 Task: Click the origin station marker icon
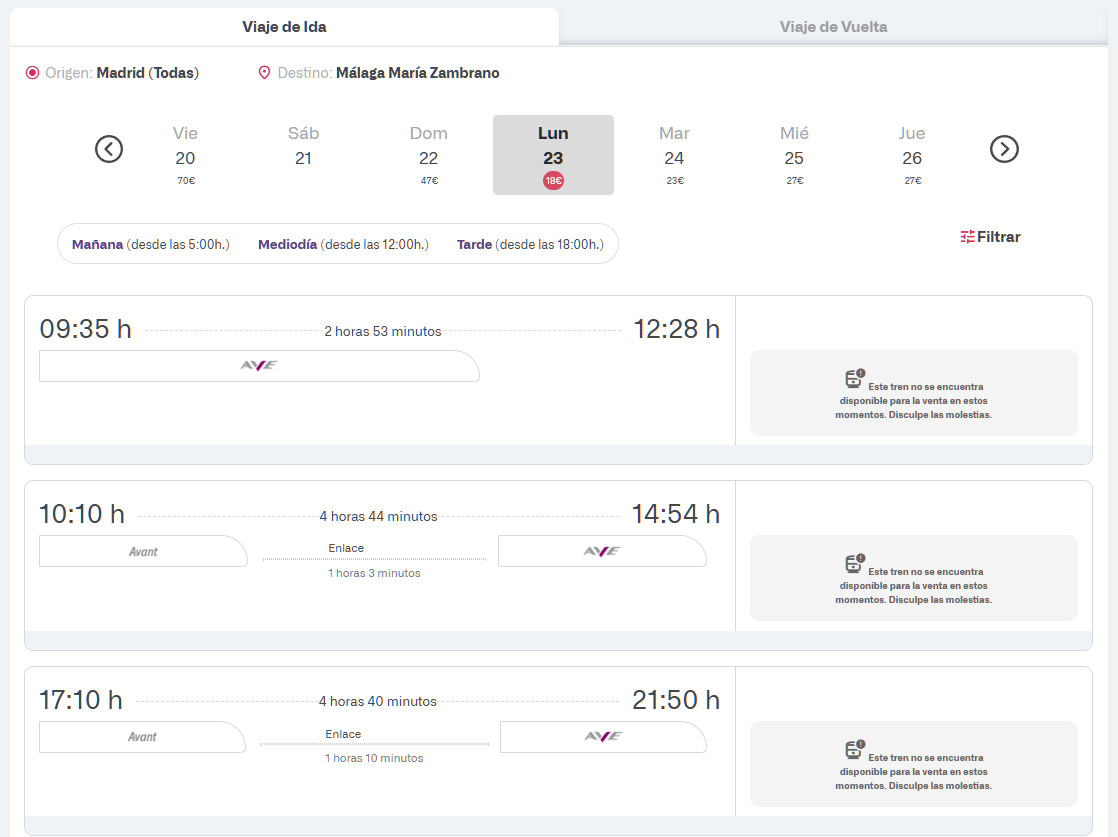tap(32, 73)
